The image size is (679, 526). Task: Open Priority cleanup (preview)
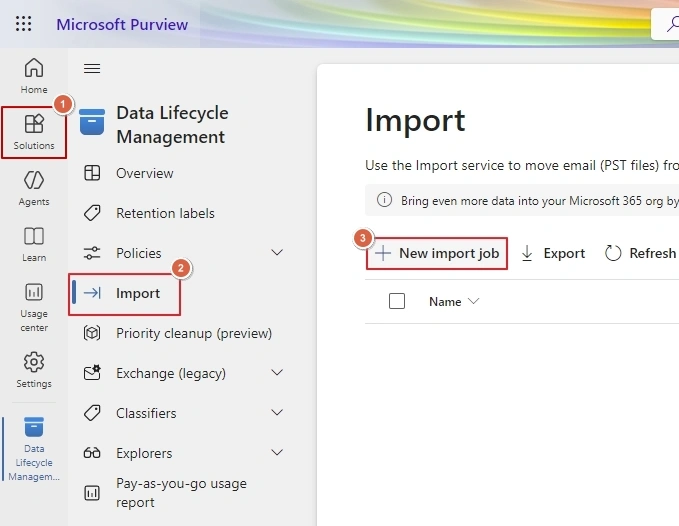pyautogui.click(x=194, y=333)
